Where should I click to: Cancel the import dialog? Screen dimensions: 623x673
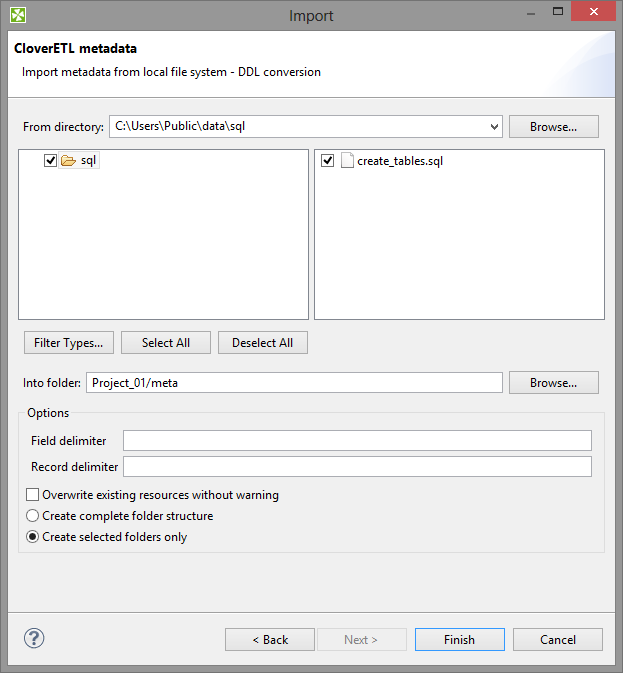pyautogui.click(x=558, y=640)
